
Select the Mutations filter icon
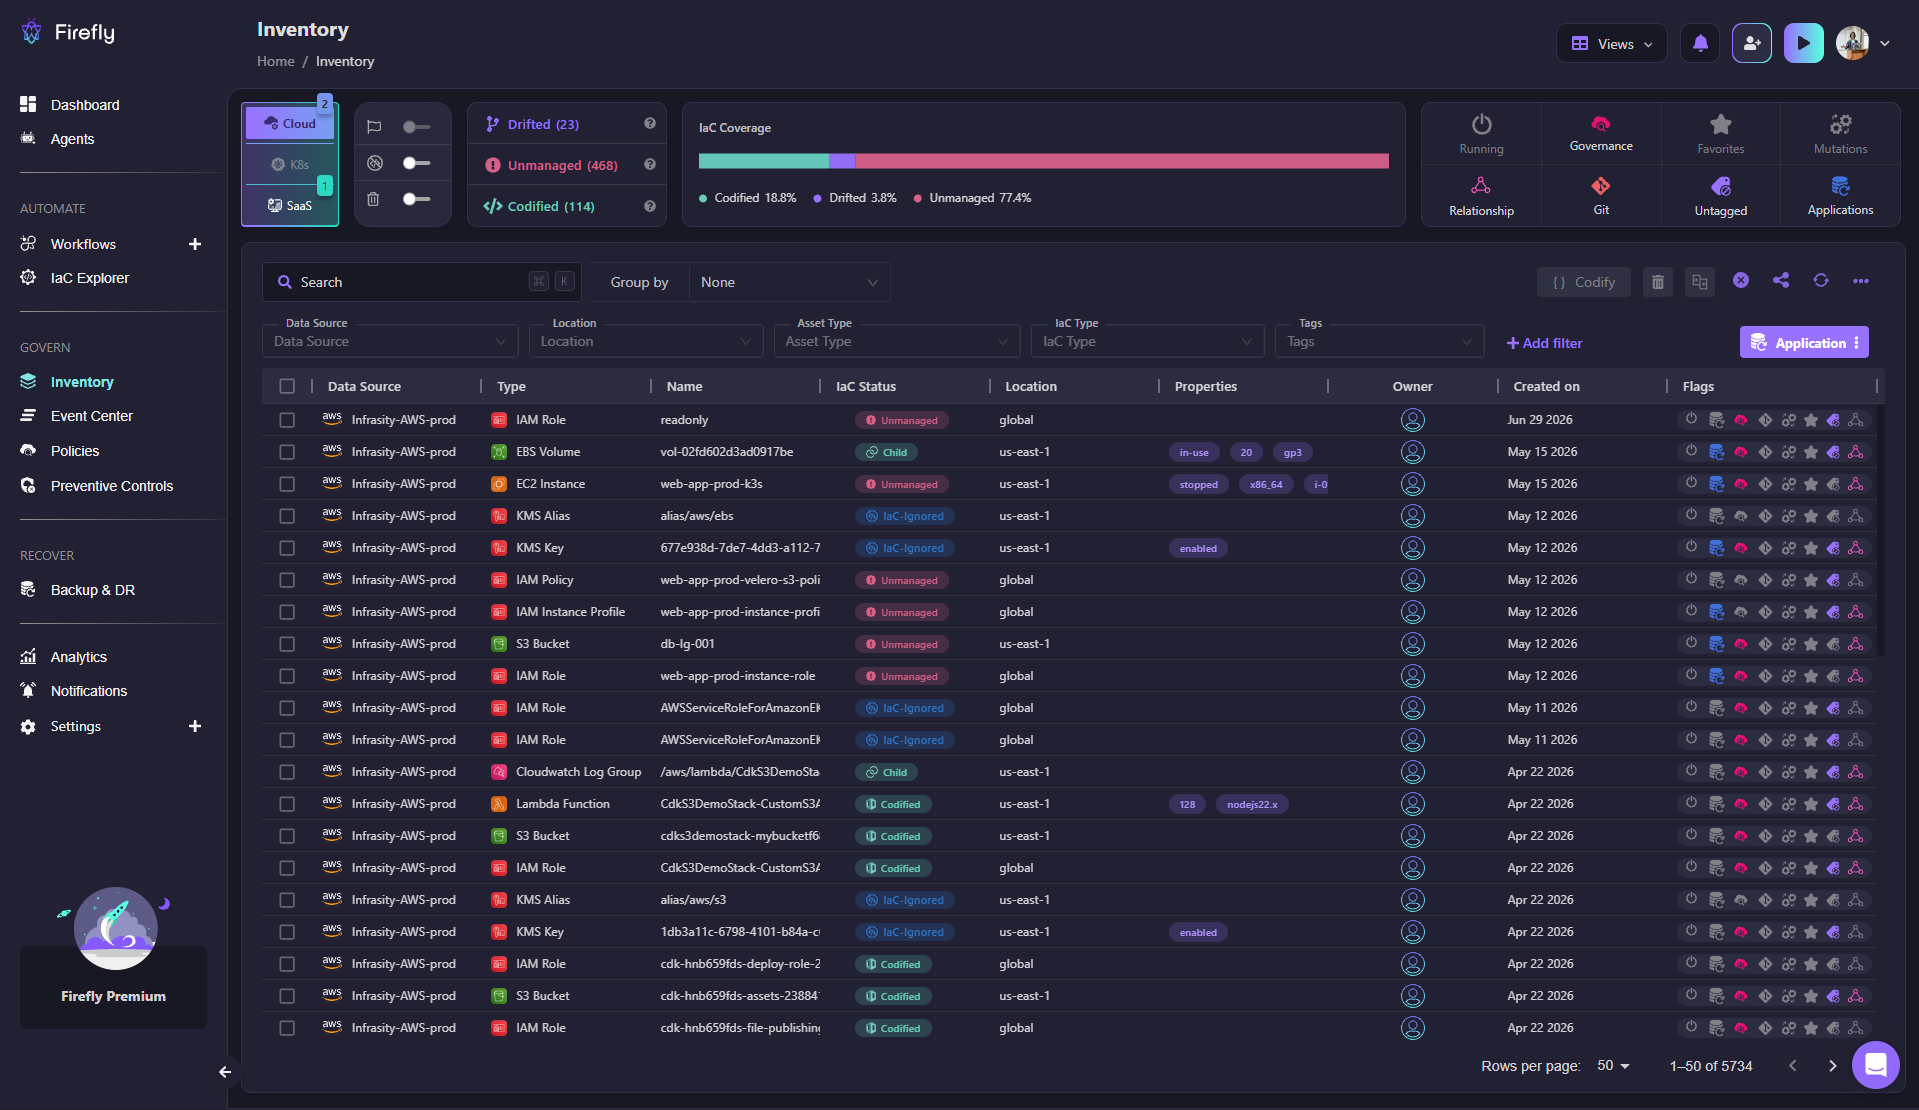[1840, 132]
